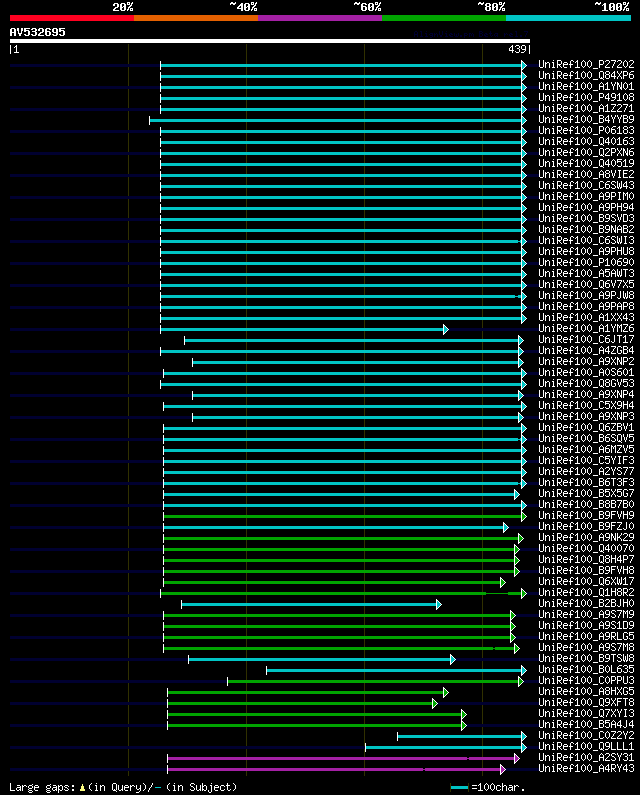View the UniRef100_A6MZV5 hit
The width and height of the screenshot is (640, 795).
586,449
